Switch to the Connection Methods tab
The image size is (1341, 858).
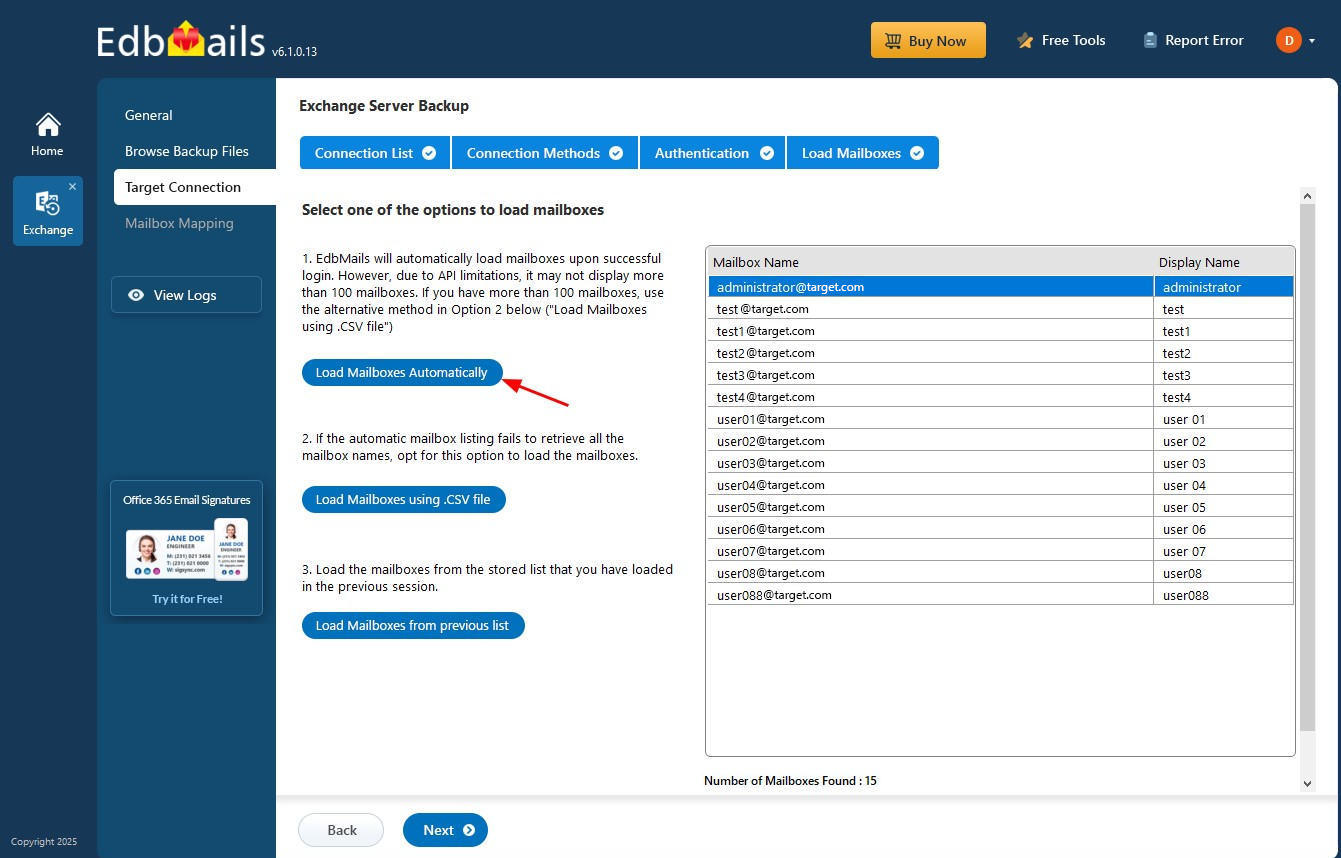point(545,153)
